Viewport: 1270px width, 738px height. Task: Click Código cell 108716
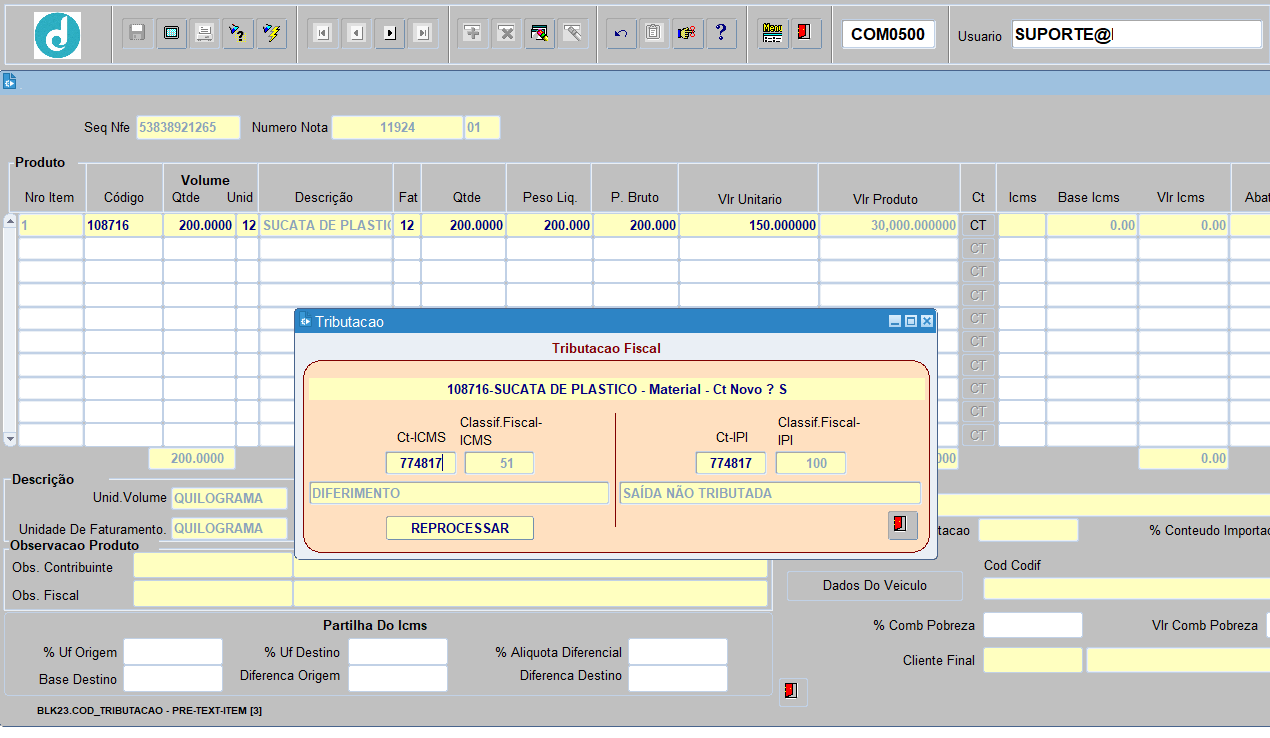tap(123, 225)
